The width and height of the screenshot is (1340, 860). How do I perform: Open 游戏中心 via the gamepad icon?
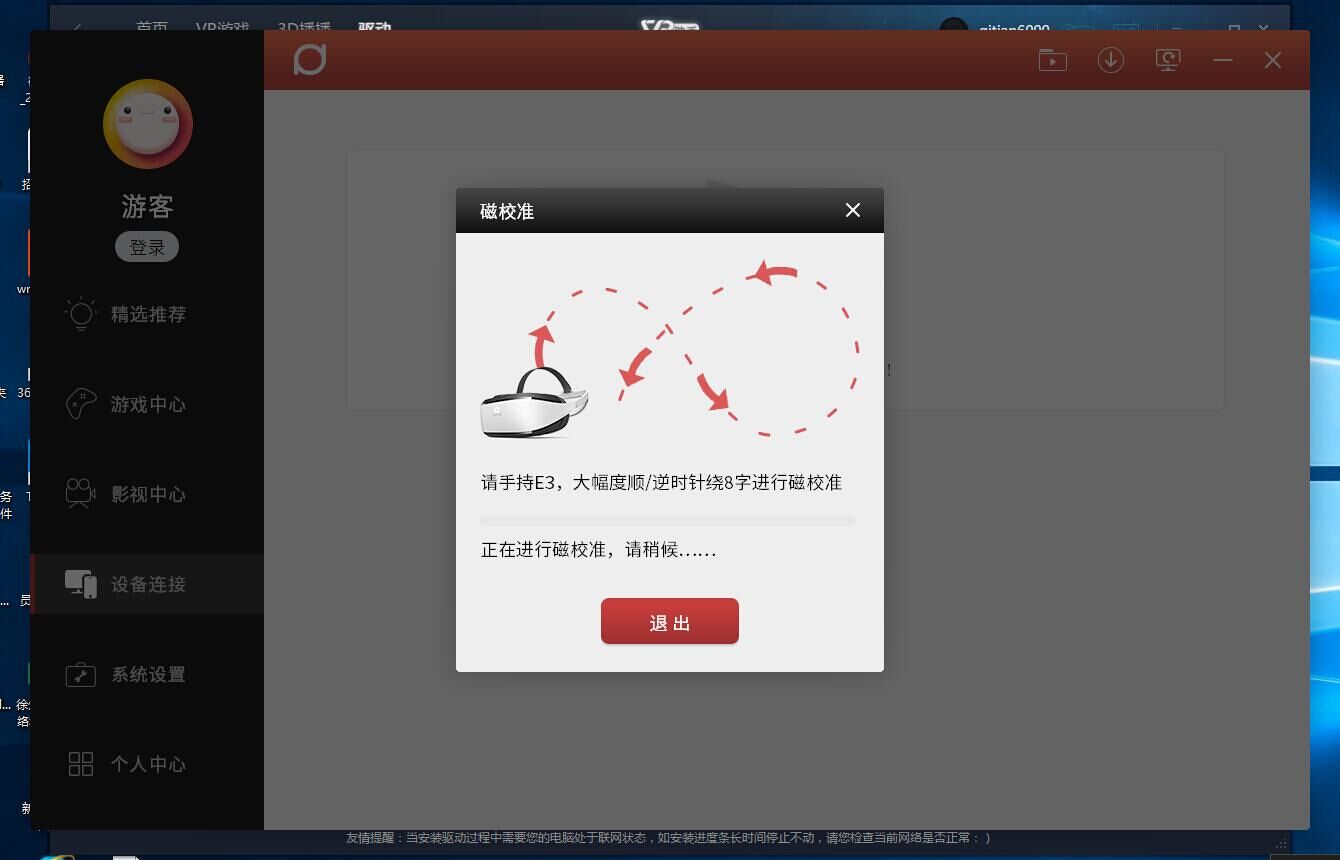(x=80, y=404)
